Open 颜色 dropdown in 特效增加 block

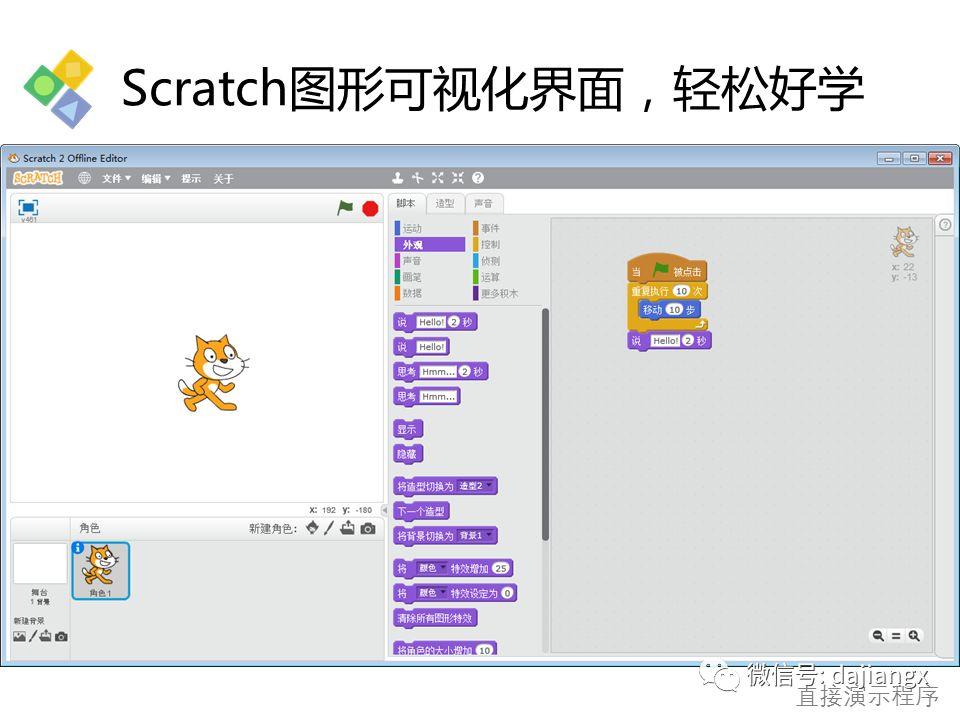[431, 568]
